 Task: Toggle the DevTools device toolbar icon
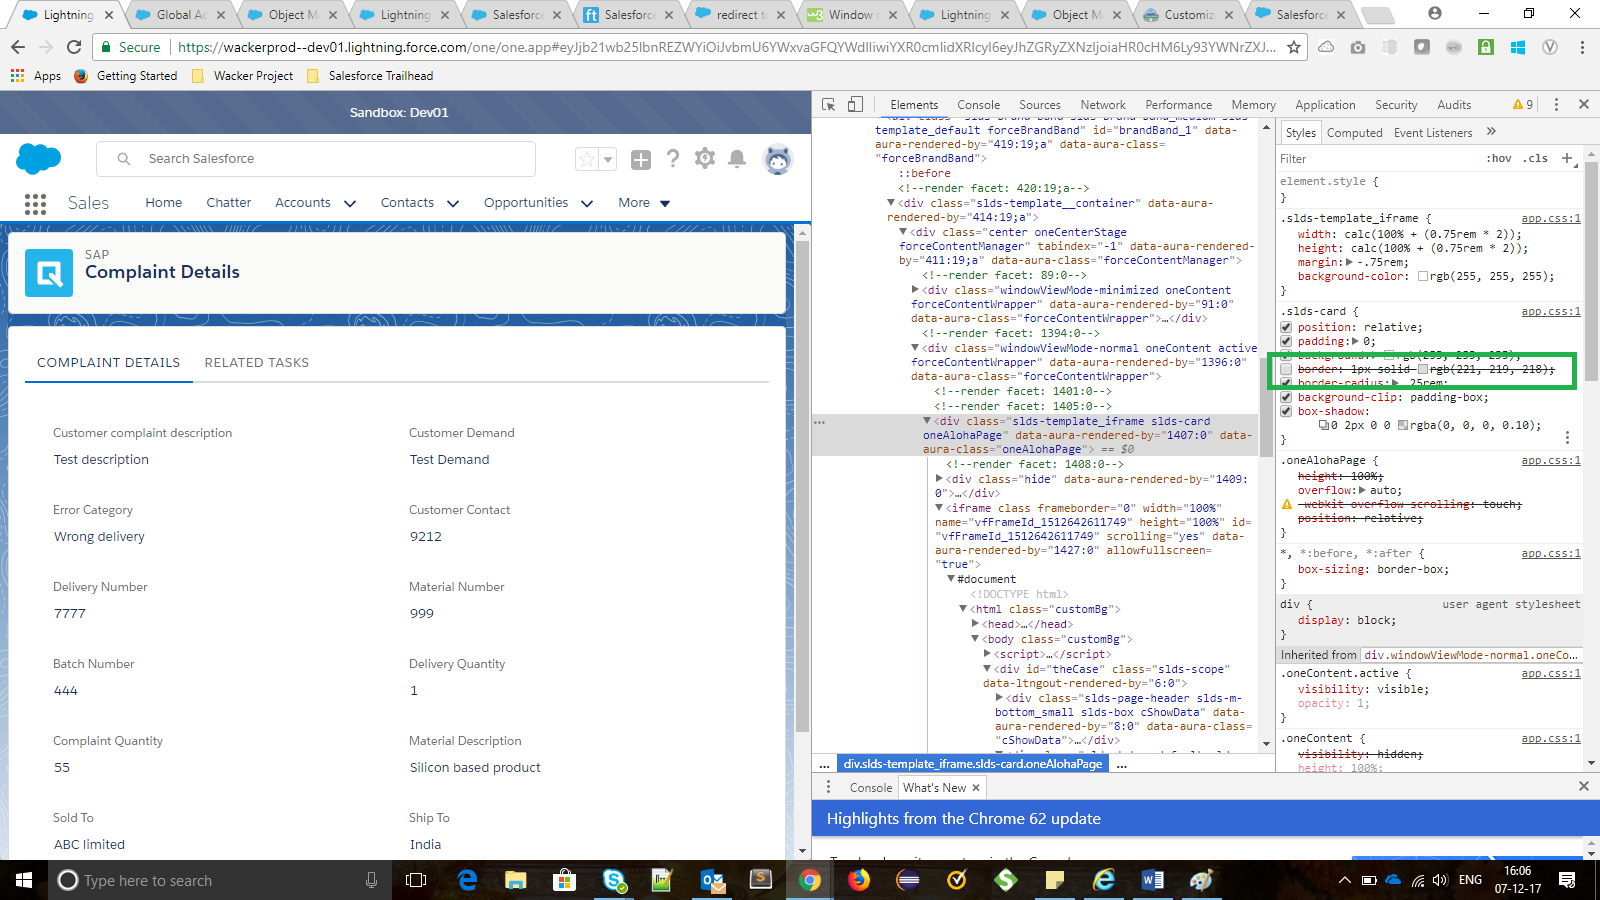[x=855, y=104]
